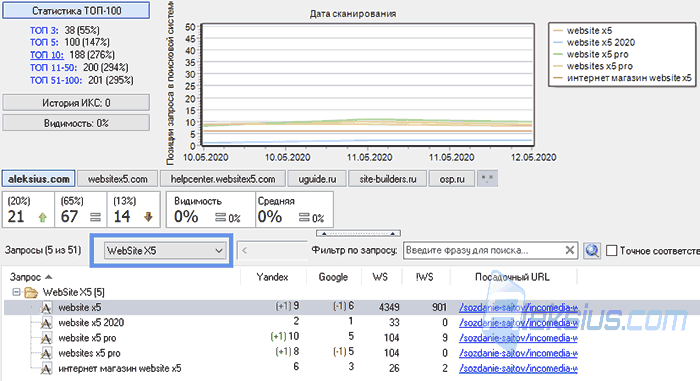The width and height of the screenshot is (700, 381).
Task: Open landing URL for 'websites x5 pro' row
Action: tap(518, 353)
